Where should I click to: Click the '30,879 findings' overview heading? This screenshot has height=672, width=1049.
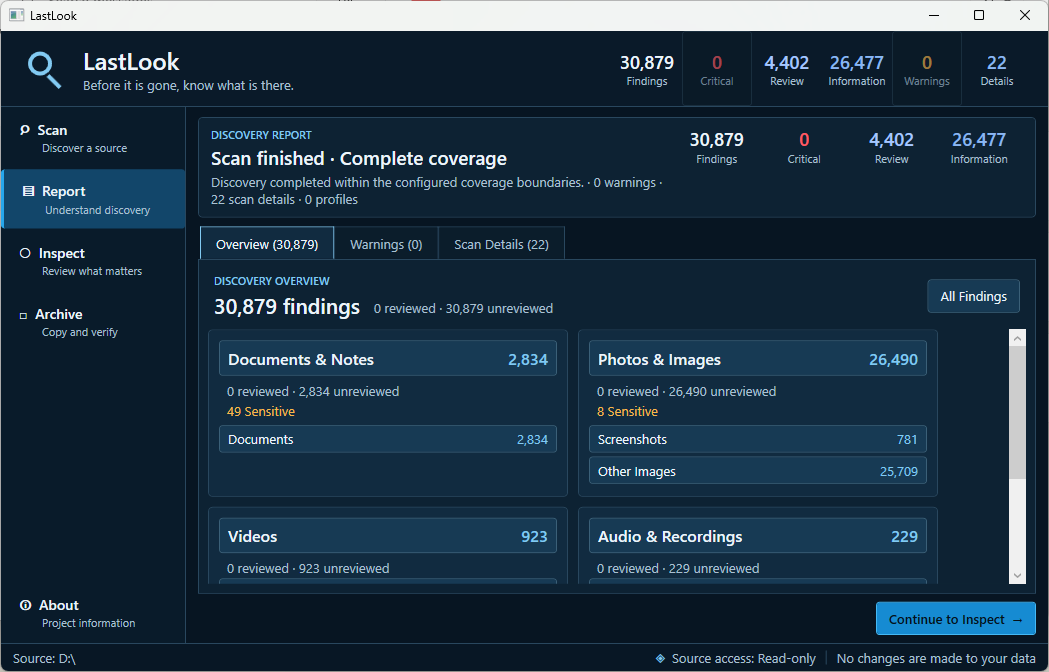(x=287, y=307)
